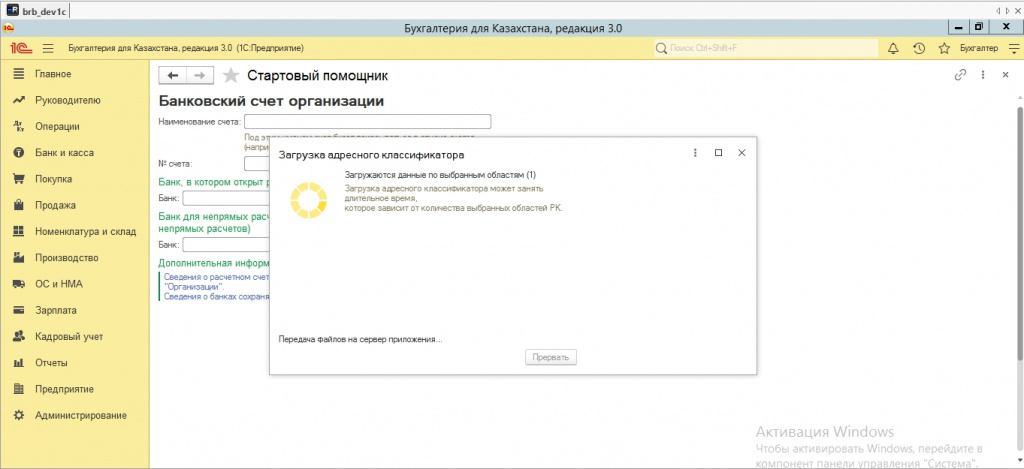This screenshot has height=469, width=1024.
Task: Click the Наименование счета input field
Action: tap(368, 121)
